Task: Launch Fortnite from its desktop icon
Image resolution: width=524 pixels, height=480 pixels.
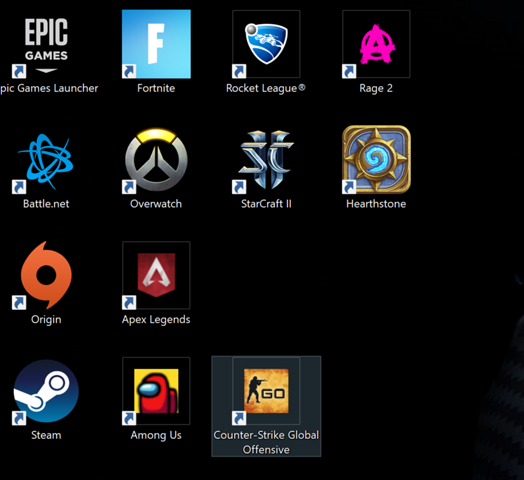Action: pyautogui.click(x=156, y=44)
